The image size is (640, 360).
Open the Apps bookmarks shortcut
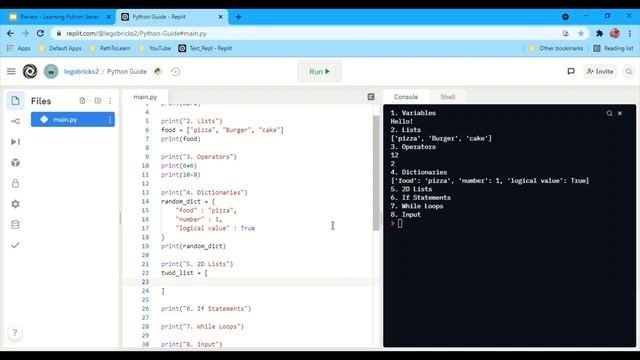click(x=19, y=48)
